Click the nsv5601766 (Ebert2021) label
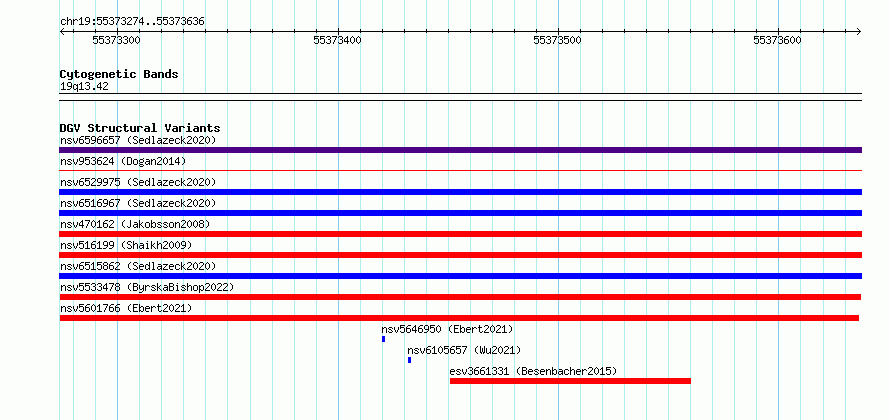This screenshot has width=890, height=420. tap(126, 308)
